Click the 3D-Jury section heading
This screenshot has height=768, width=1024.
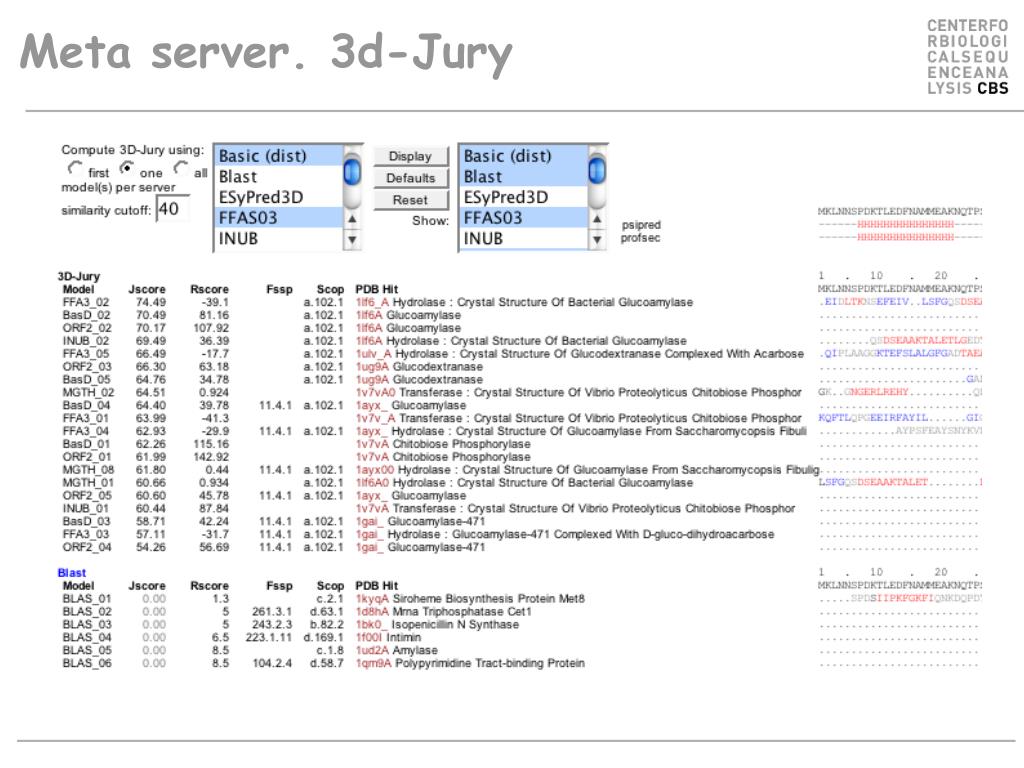click(x=79, y=276)
